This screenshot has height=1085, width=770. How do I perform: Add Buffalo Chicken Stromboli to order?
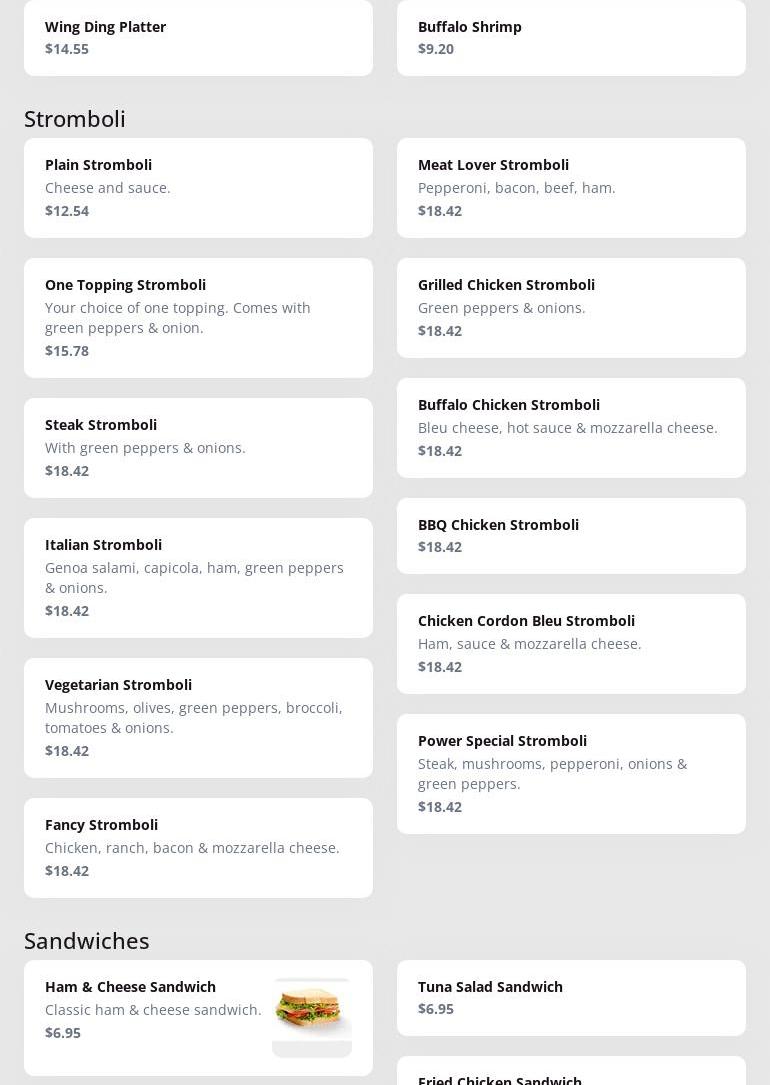pyautogui.click(x=571, y=428)
